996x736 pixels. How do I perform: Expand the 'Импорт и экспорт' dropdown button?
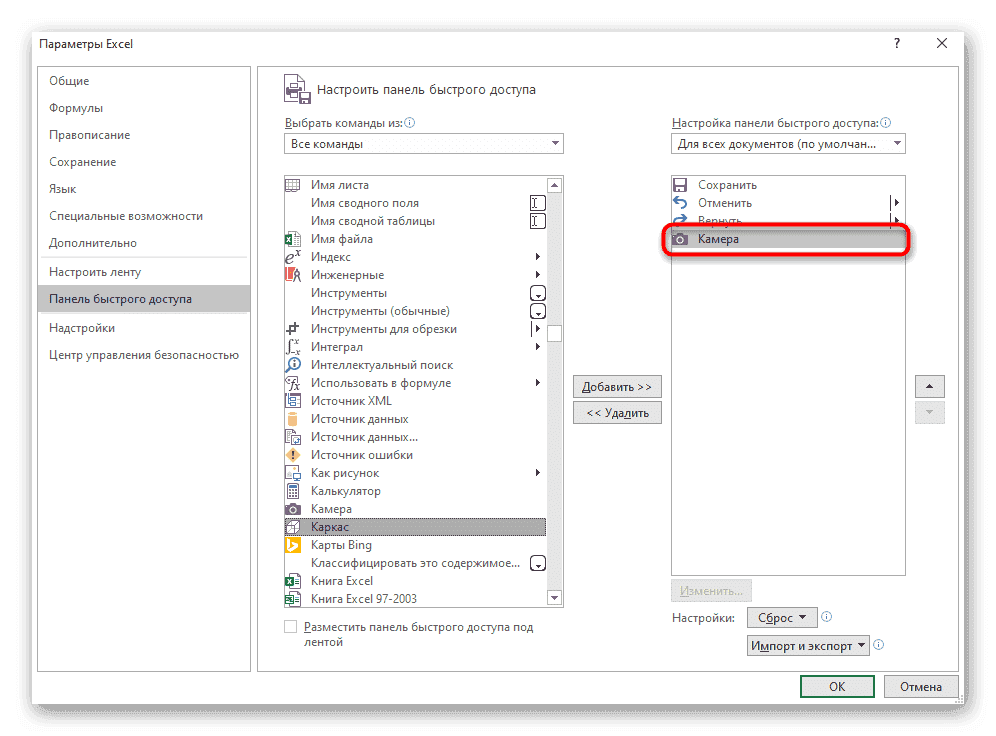(x=808, y=646)
